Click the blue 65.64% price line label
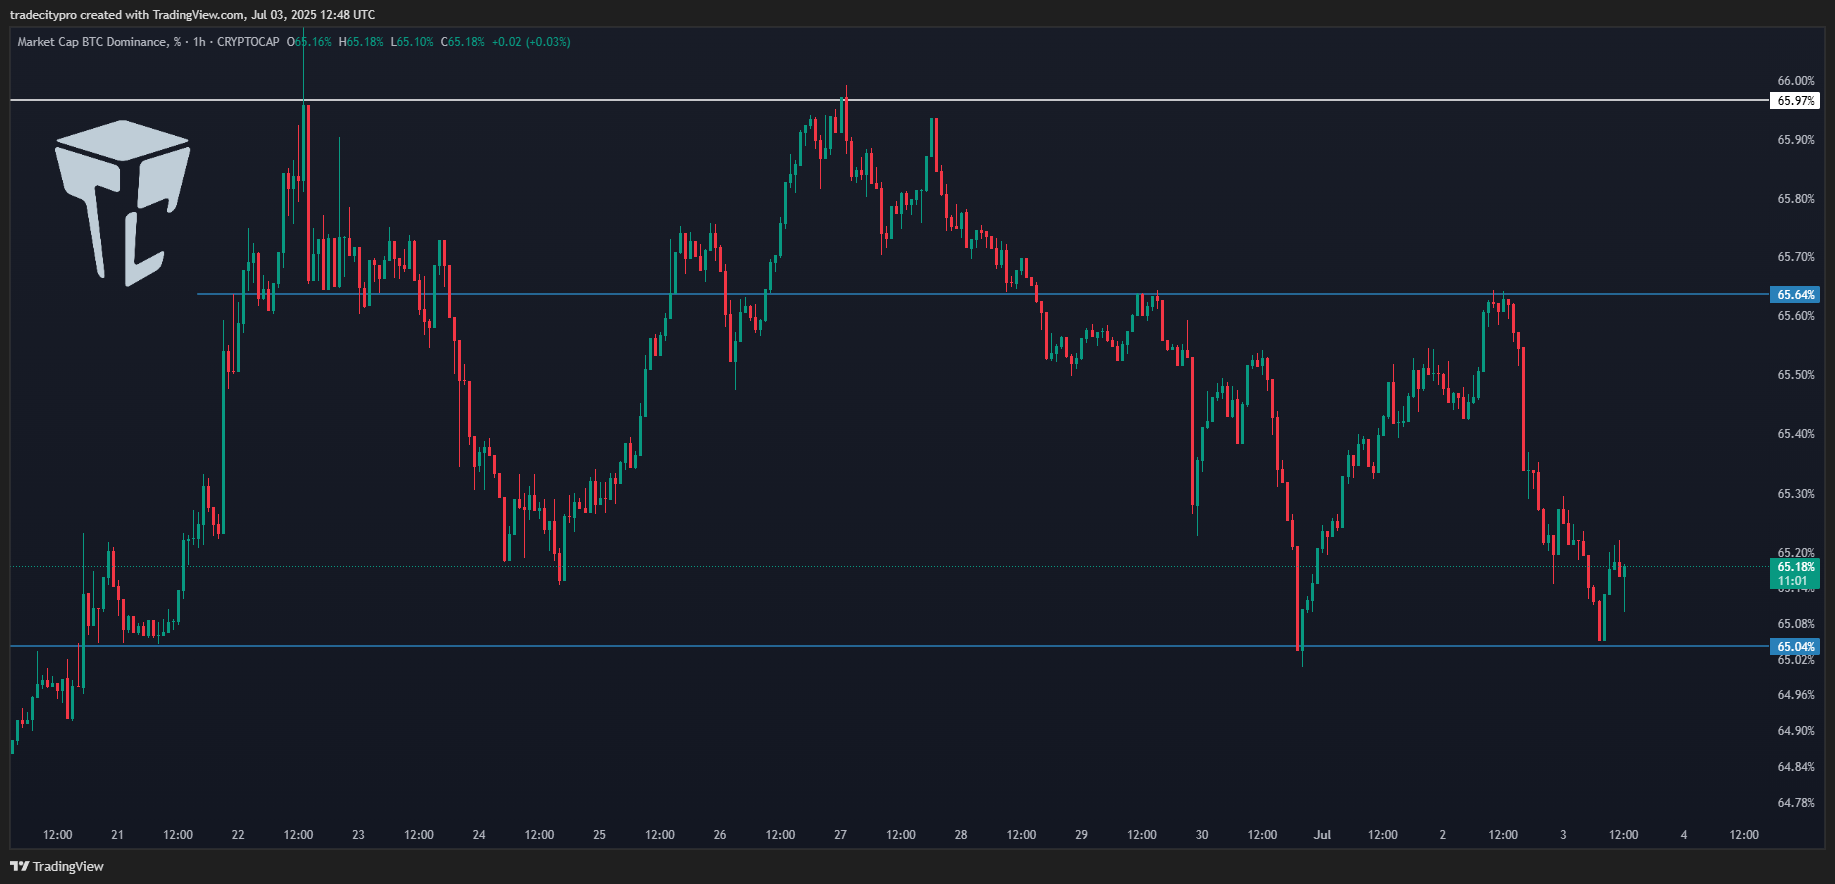1835x884 pixels. point(1795,295)
